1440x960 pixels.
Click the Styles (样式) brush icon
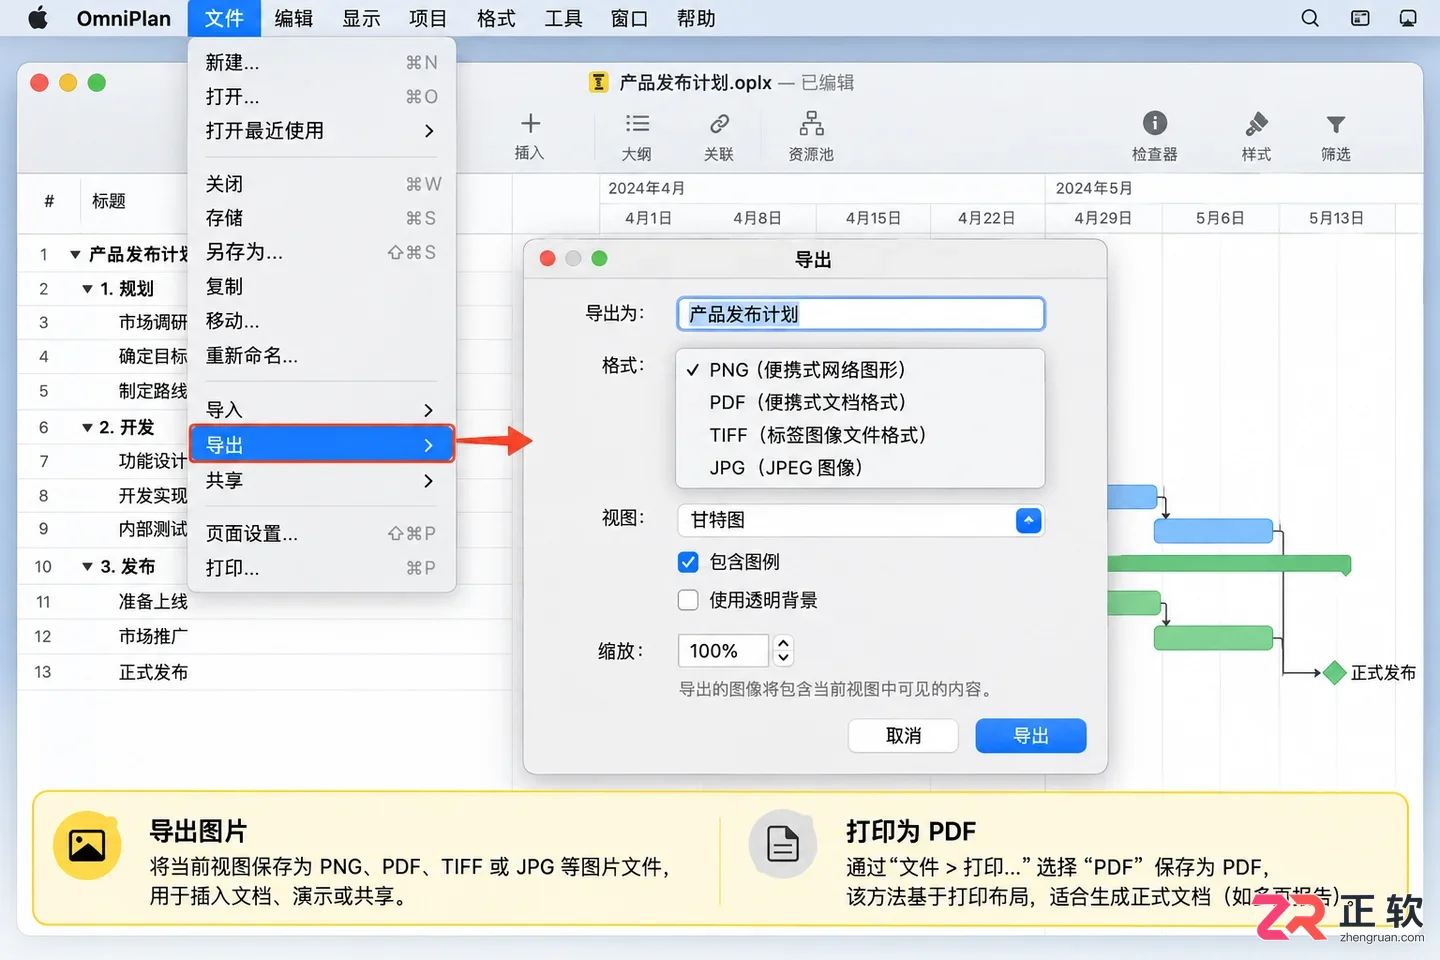[1257, 124]
